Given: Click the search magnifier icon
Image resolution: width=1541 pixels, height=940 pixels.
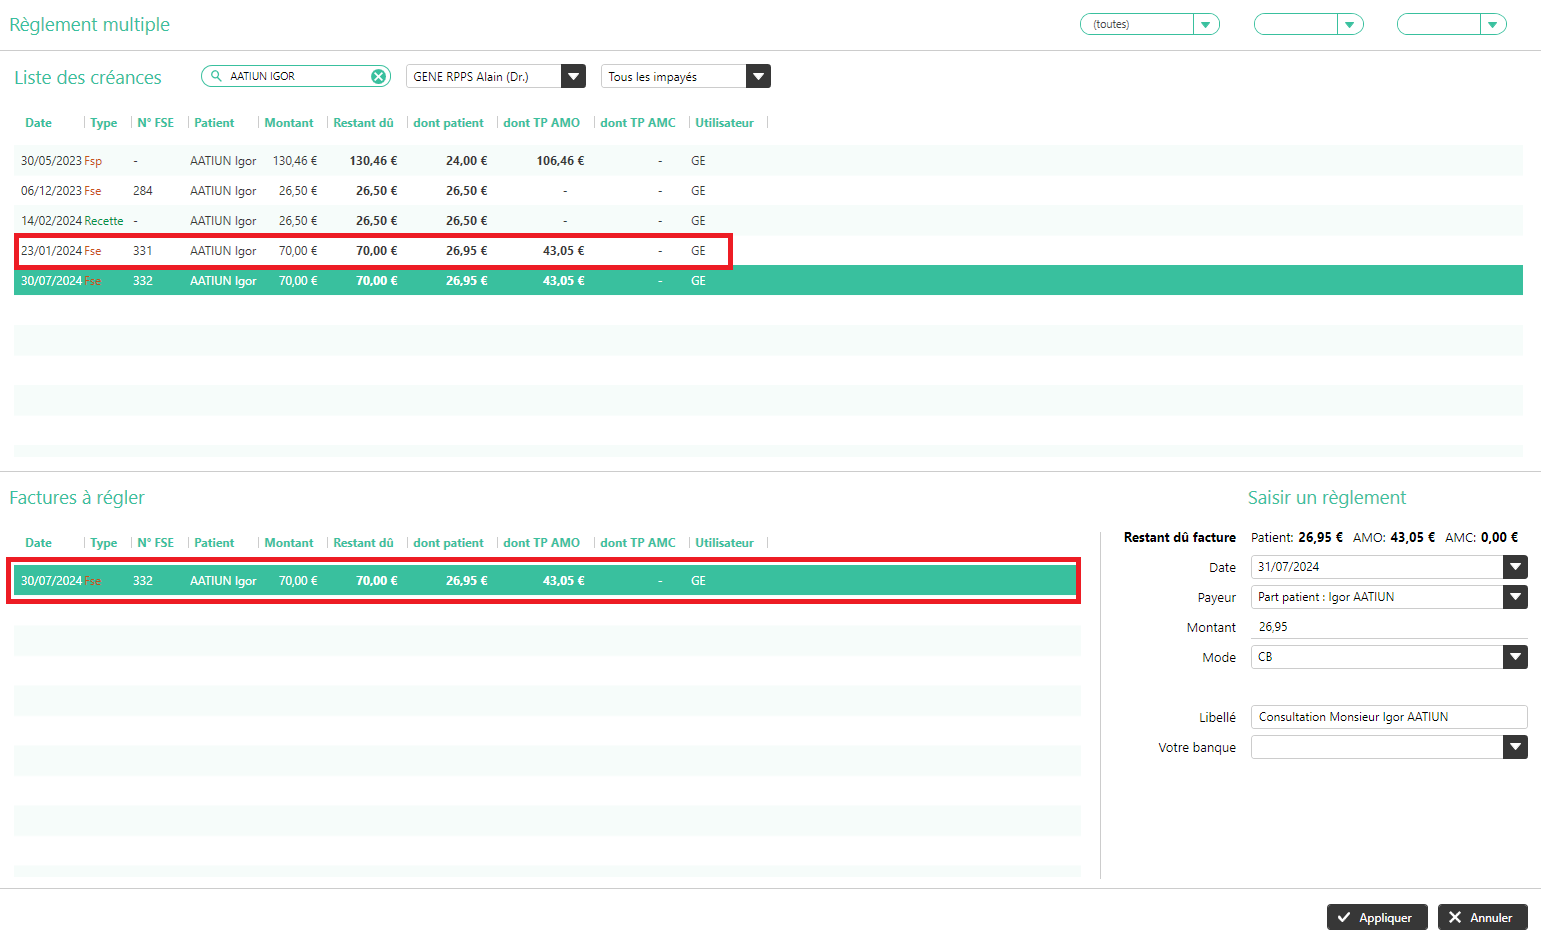Looking at the screenshot, I should click(x=216, y=76).
